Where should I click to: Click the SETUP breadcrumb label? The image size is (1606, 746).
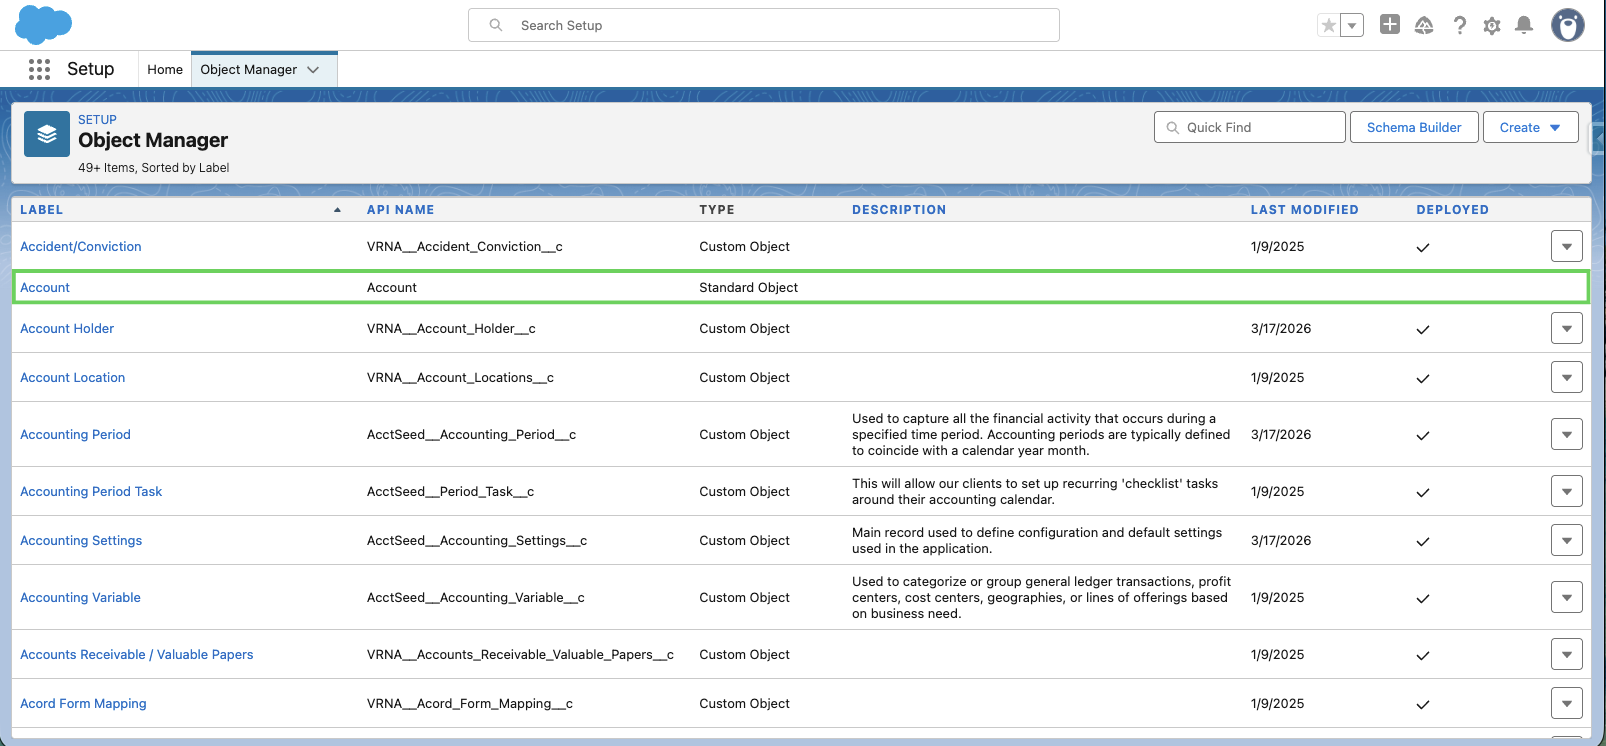97,120
